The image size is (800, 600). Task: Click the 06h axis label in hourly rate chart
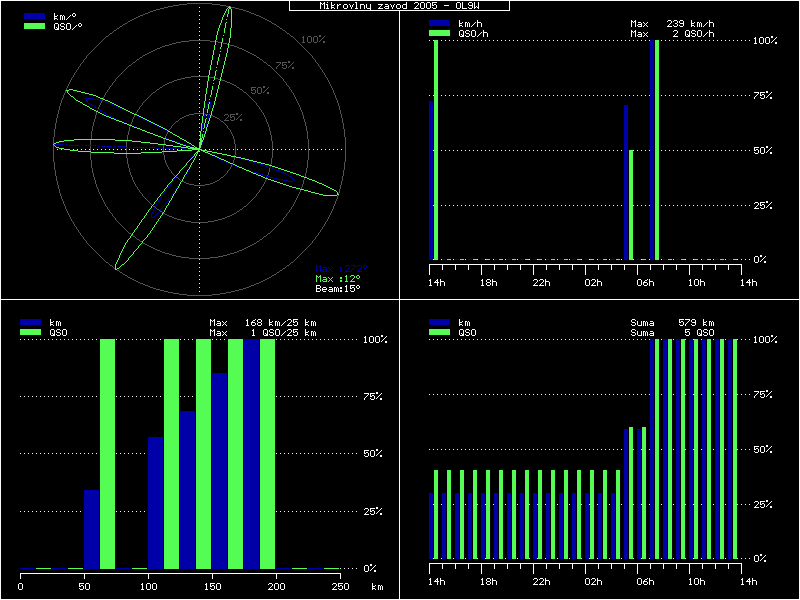click(645, 283)
